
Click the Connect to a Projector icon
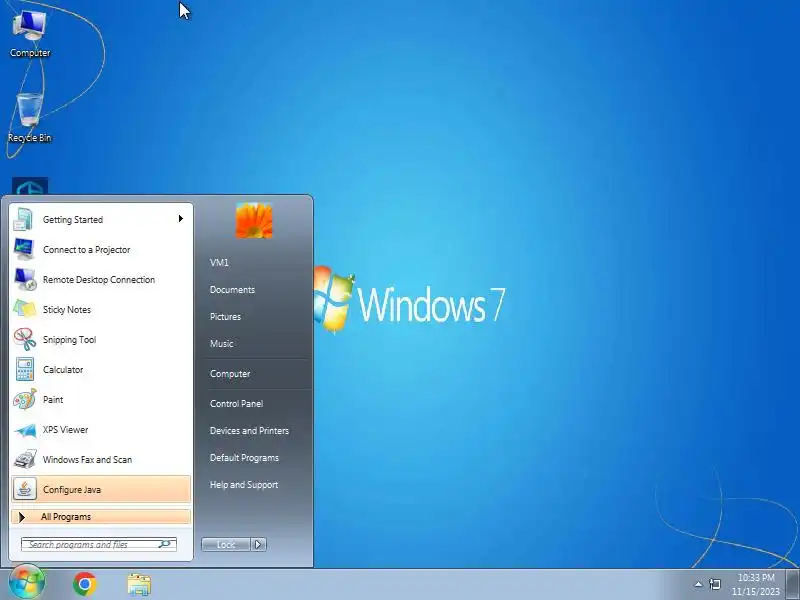23,249
